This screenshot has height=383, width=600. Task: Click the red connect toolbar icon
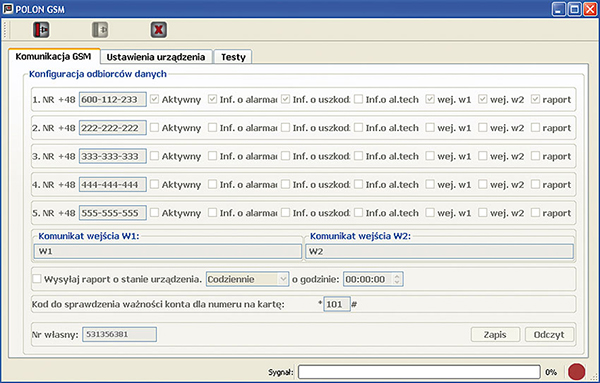click(41, 30)
